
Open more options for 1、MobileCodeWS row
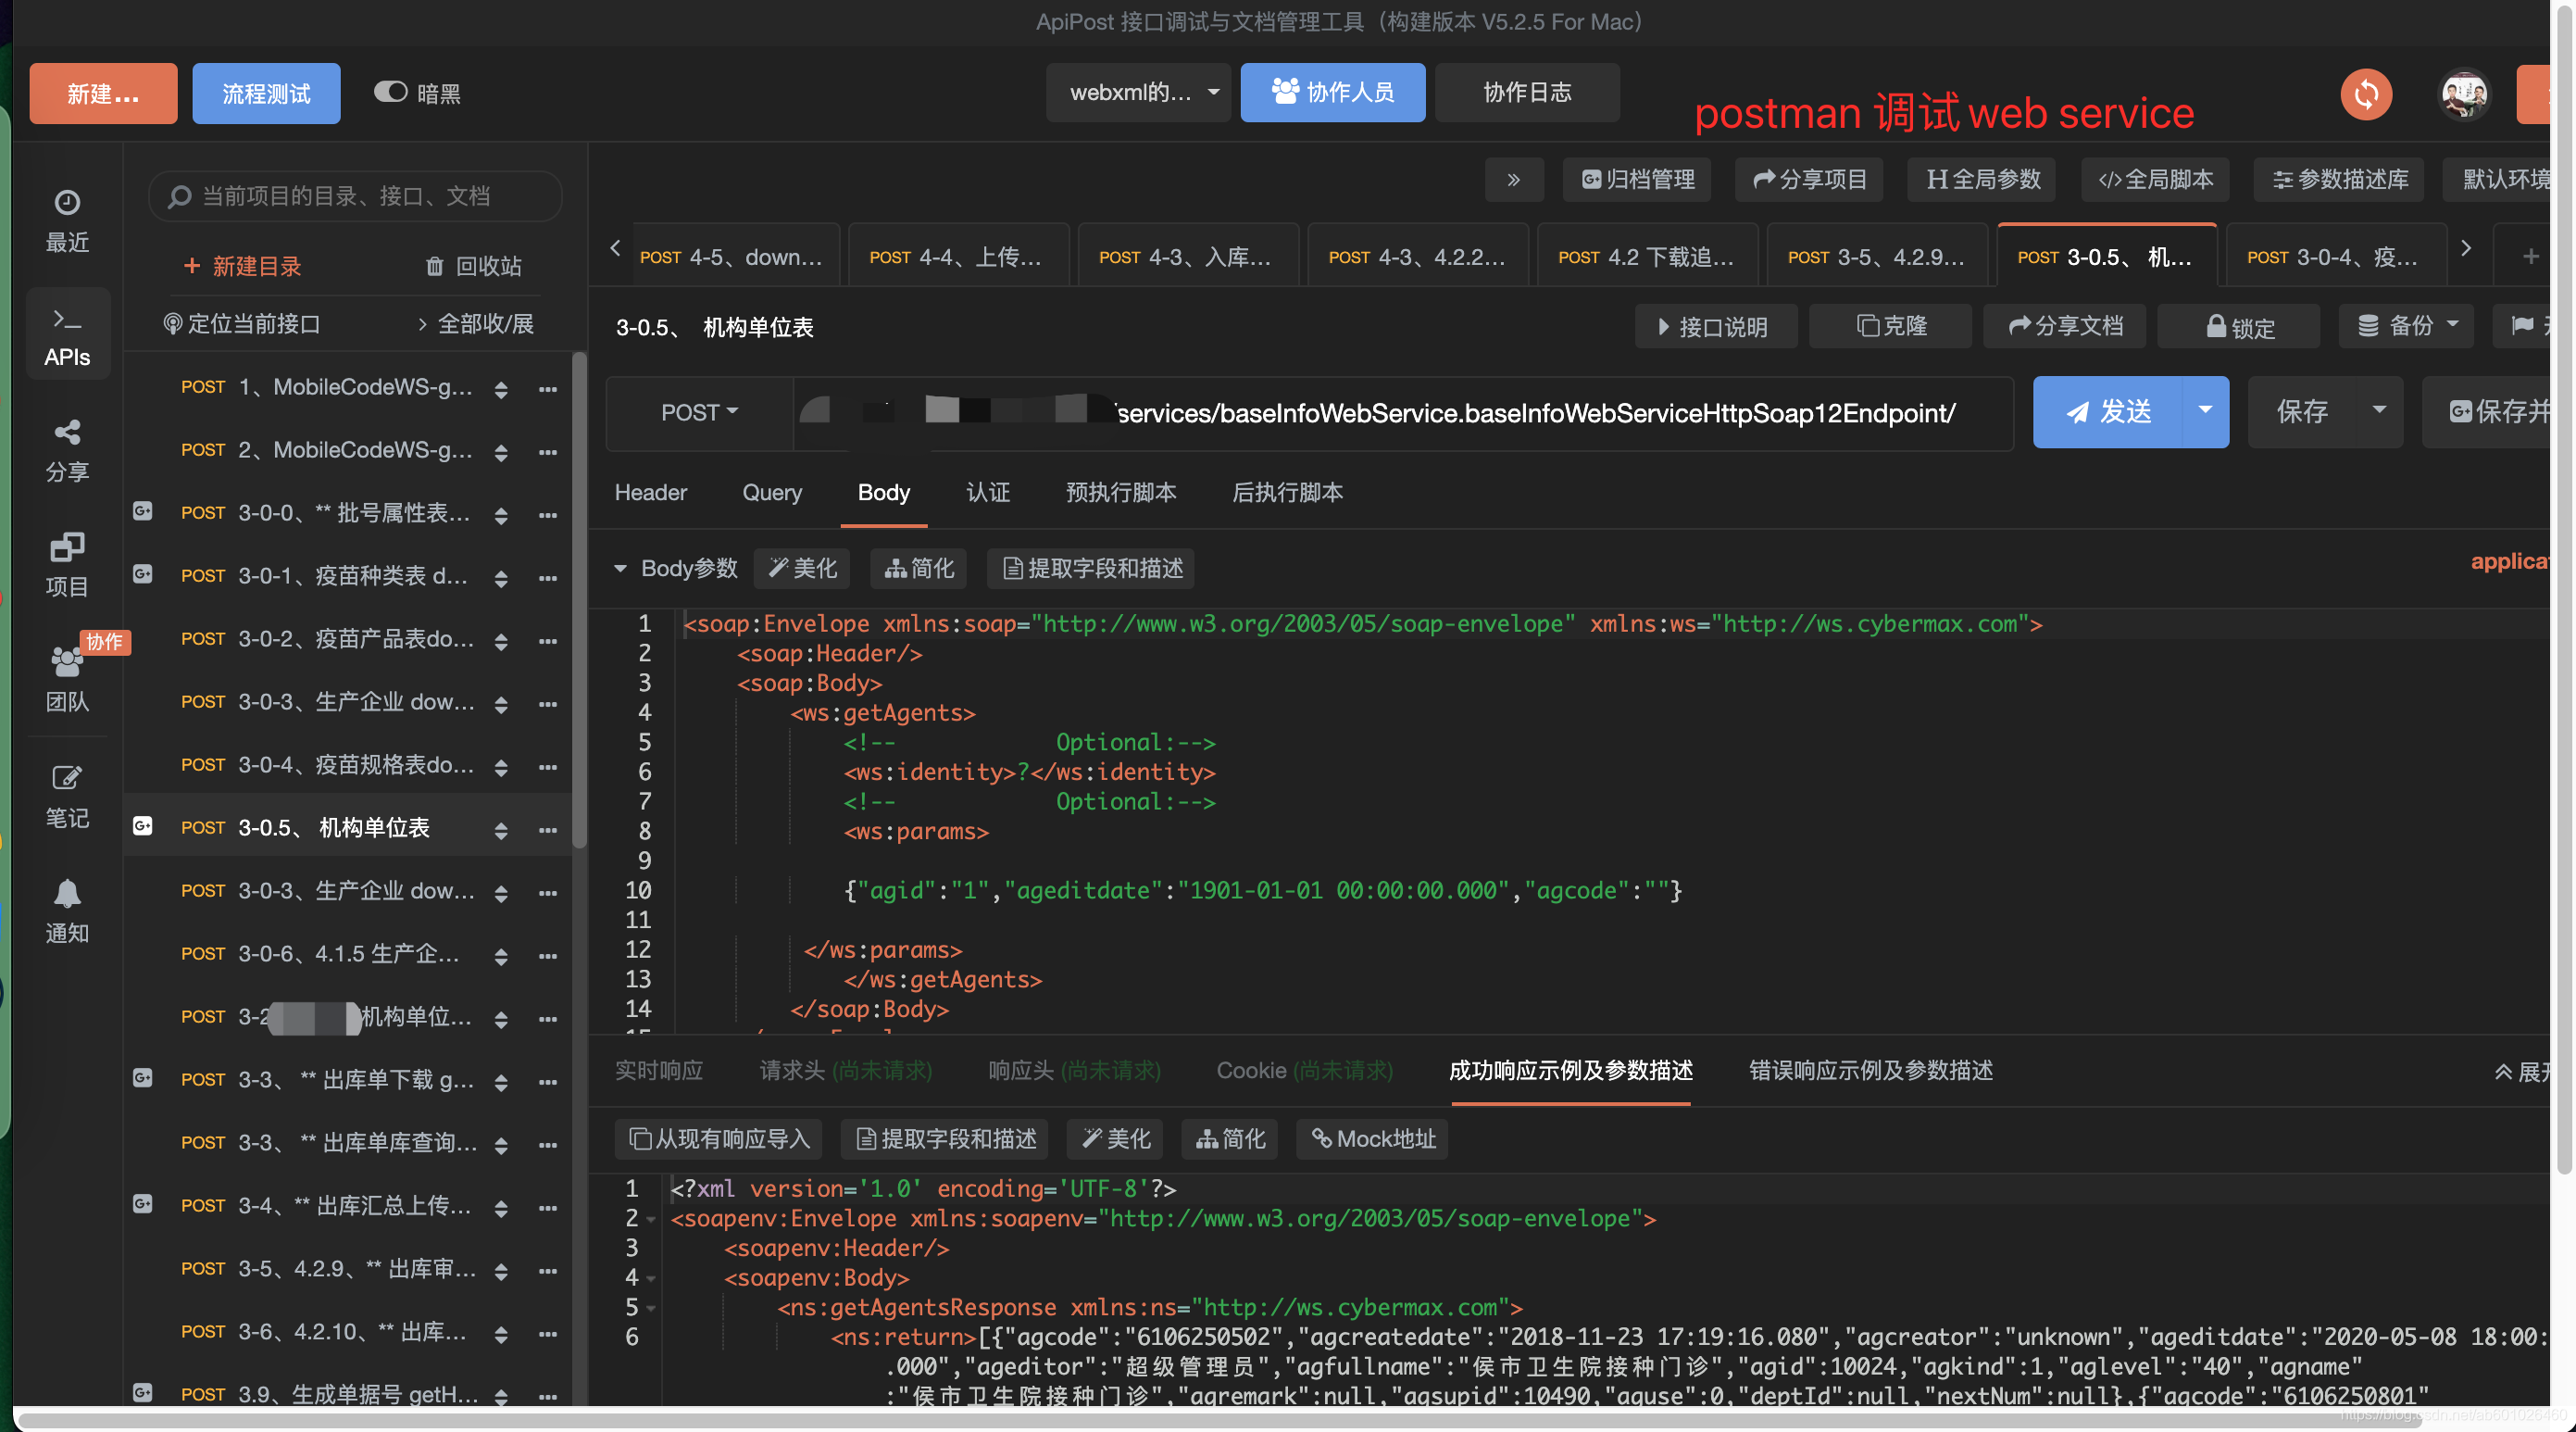click(x=548, y=388)
